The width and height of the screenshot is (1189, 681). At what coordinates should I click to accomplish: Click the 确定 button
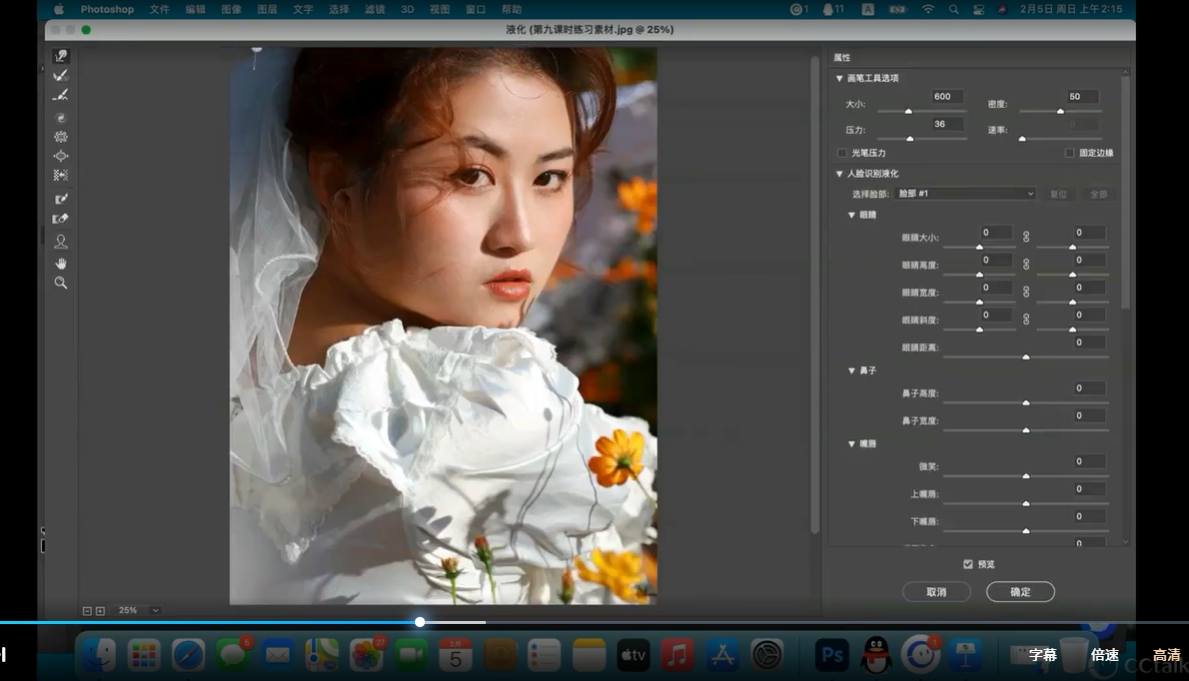pos(1020,592)
